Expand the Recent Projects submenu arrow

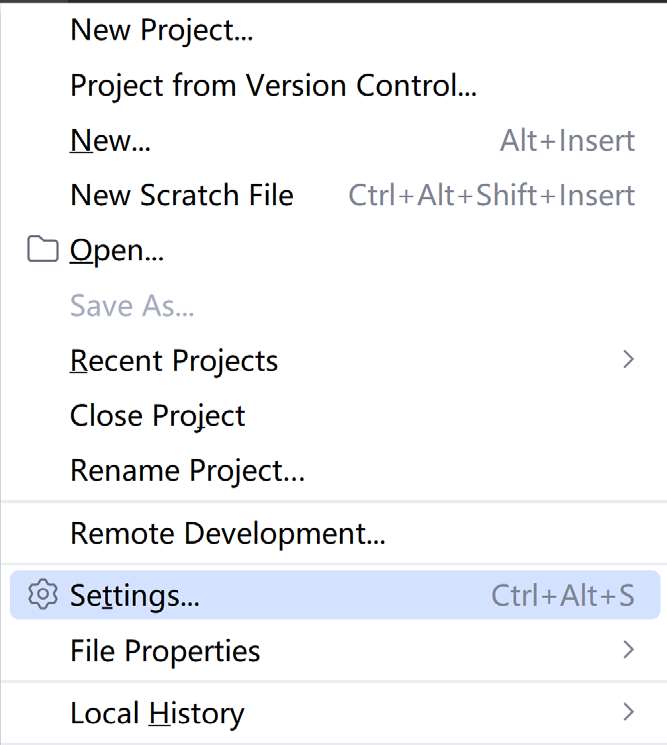[x=628, y=360]
